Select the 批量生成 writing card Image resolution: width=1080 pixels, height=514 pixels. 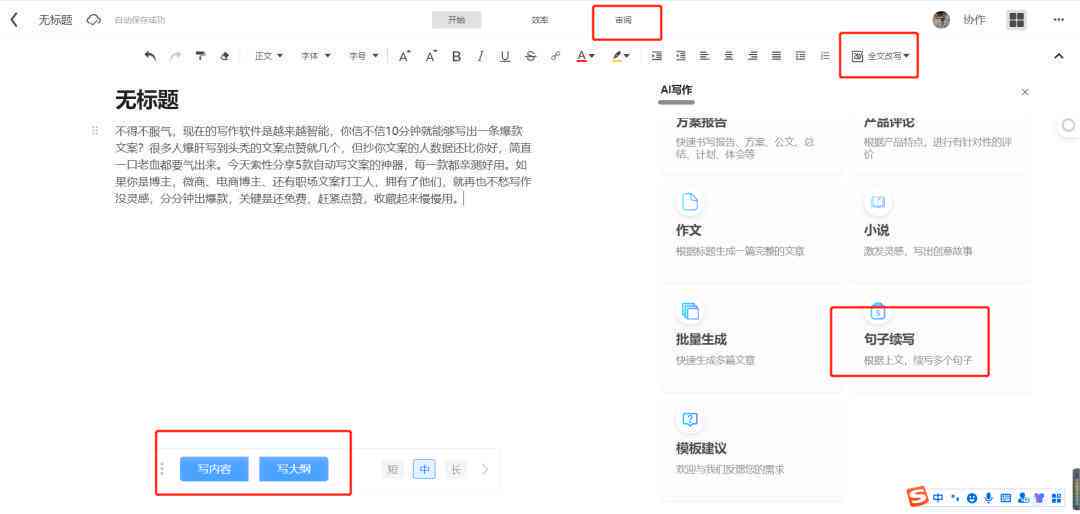(x=752, y=338)
